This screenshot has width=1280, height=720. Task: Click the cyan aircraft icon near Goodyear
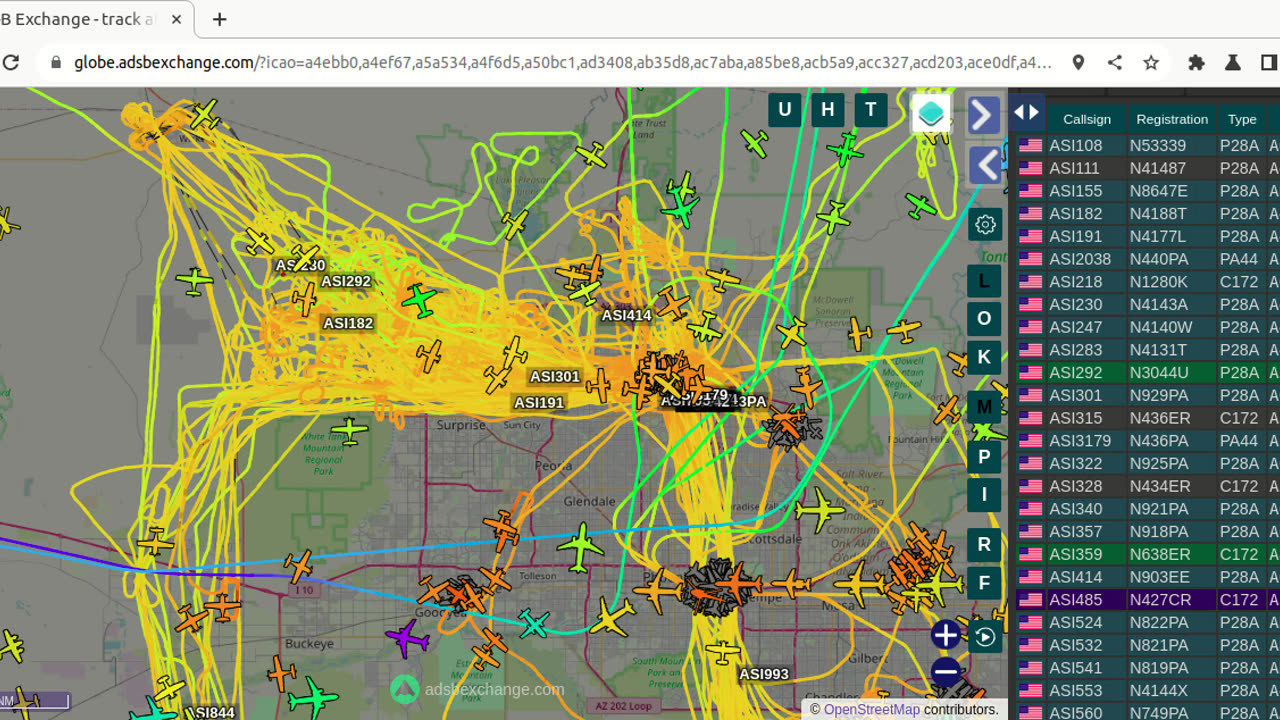click(534, 624)
